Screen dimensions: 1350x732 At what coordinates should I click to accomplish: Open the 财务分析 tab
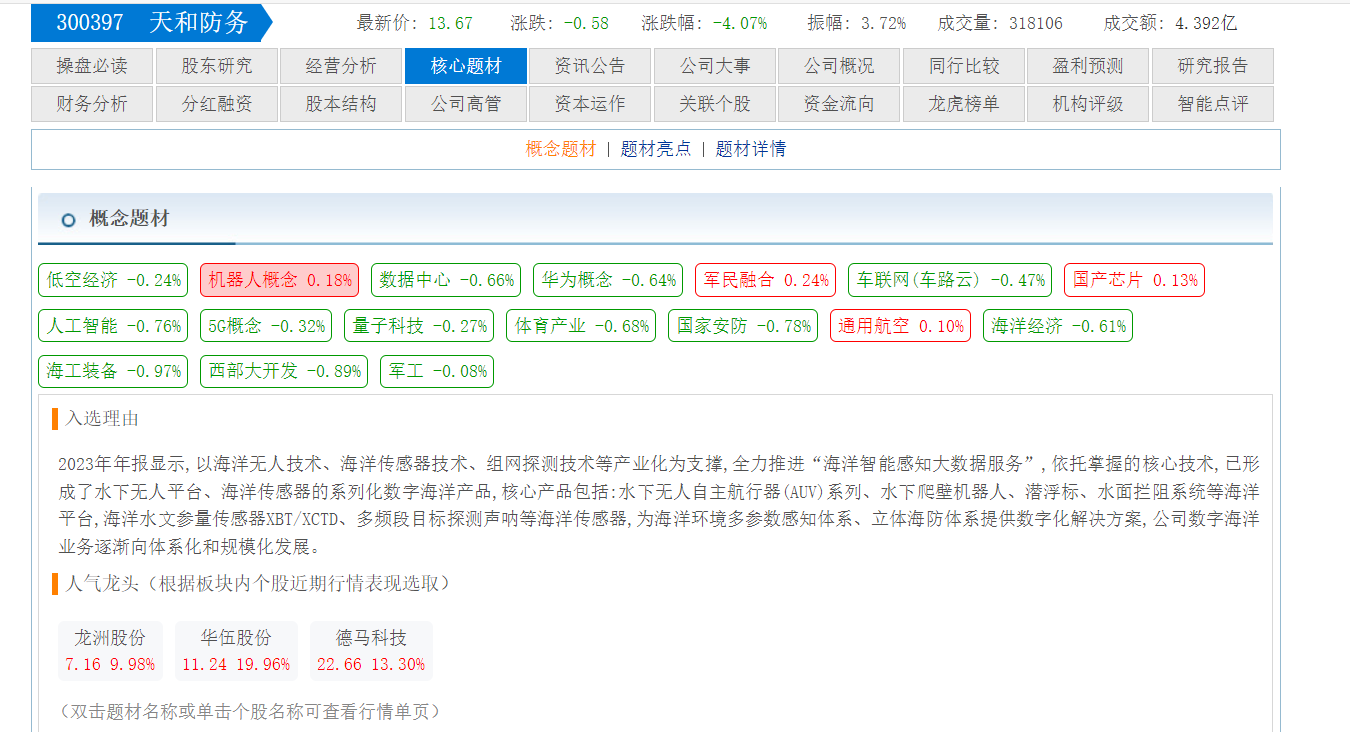pos(92,104)
